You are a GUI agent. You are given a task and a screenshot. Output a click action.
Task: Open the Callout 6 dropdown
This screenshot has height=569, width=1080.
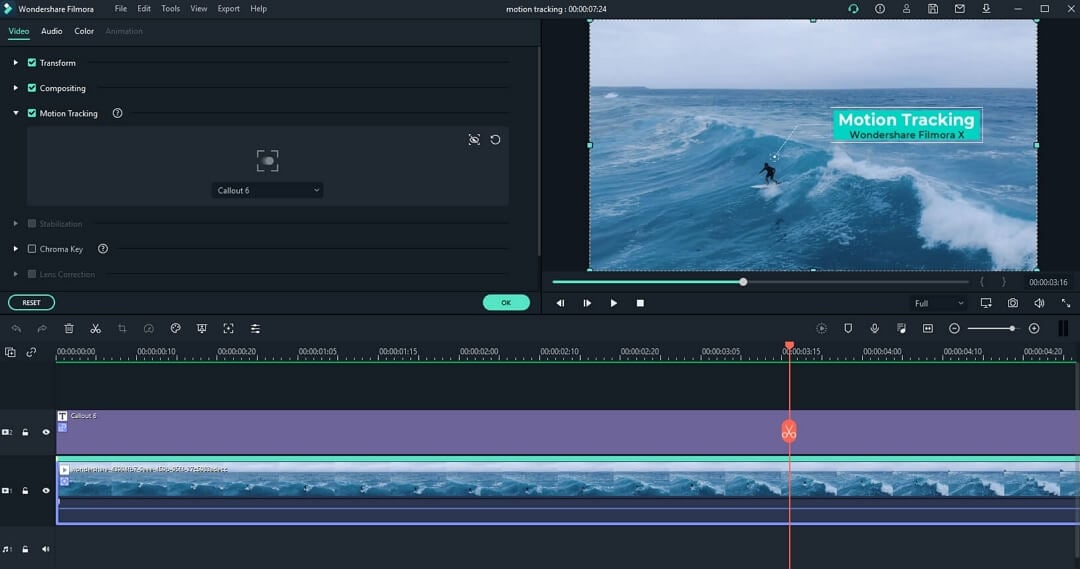267,190
